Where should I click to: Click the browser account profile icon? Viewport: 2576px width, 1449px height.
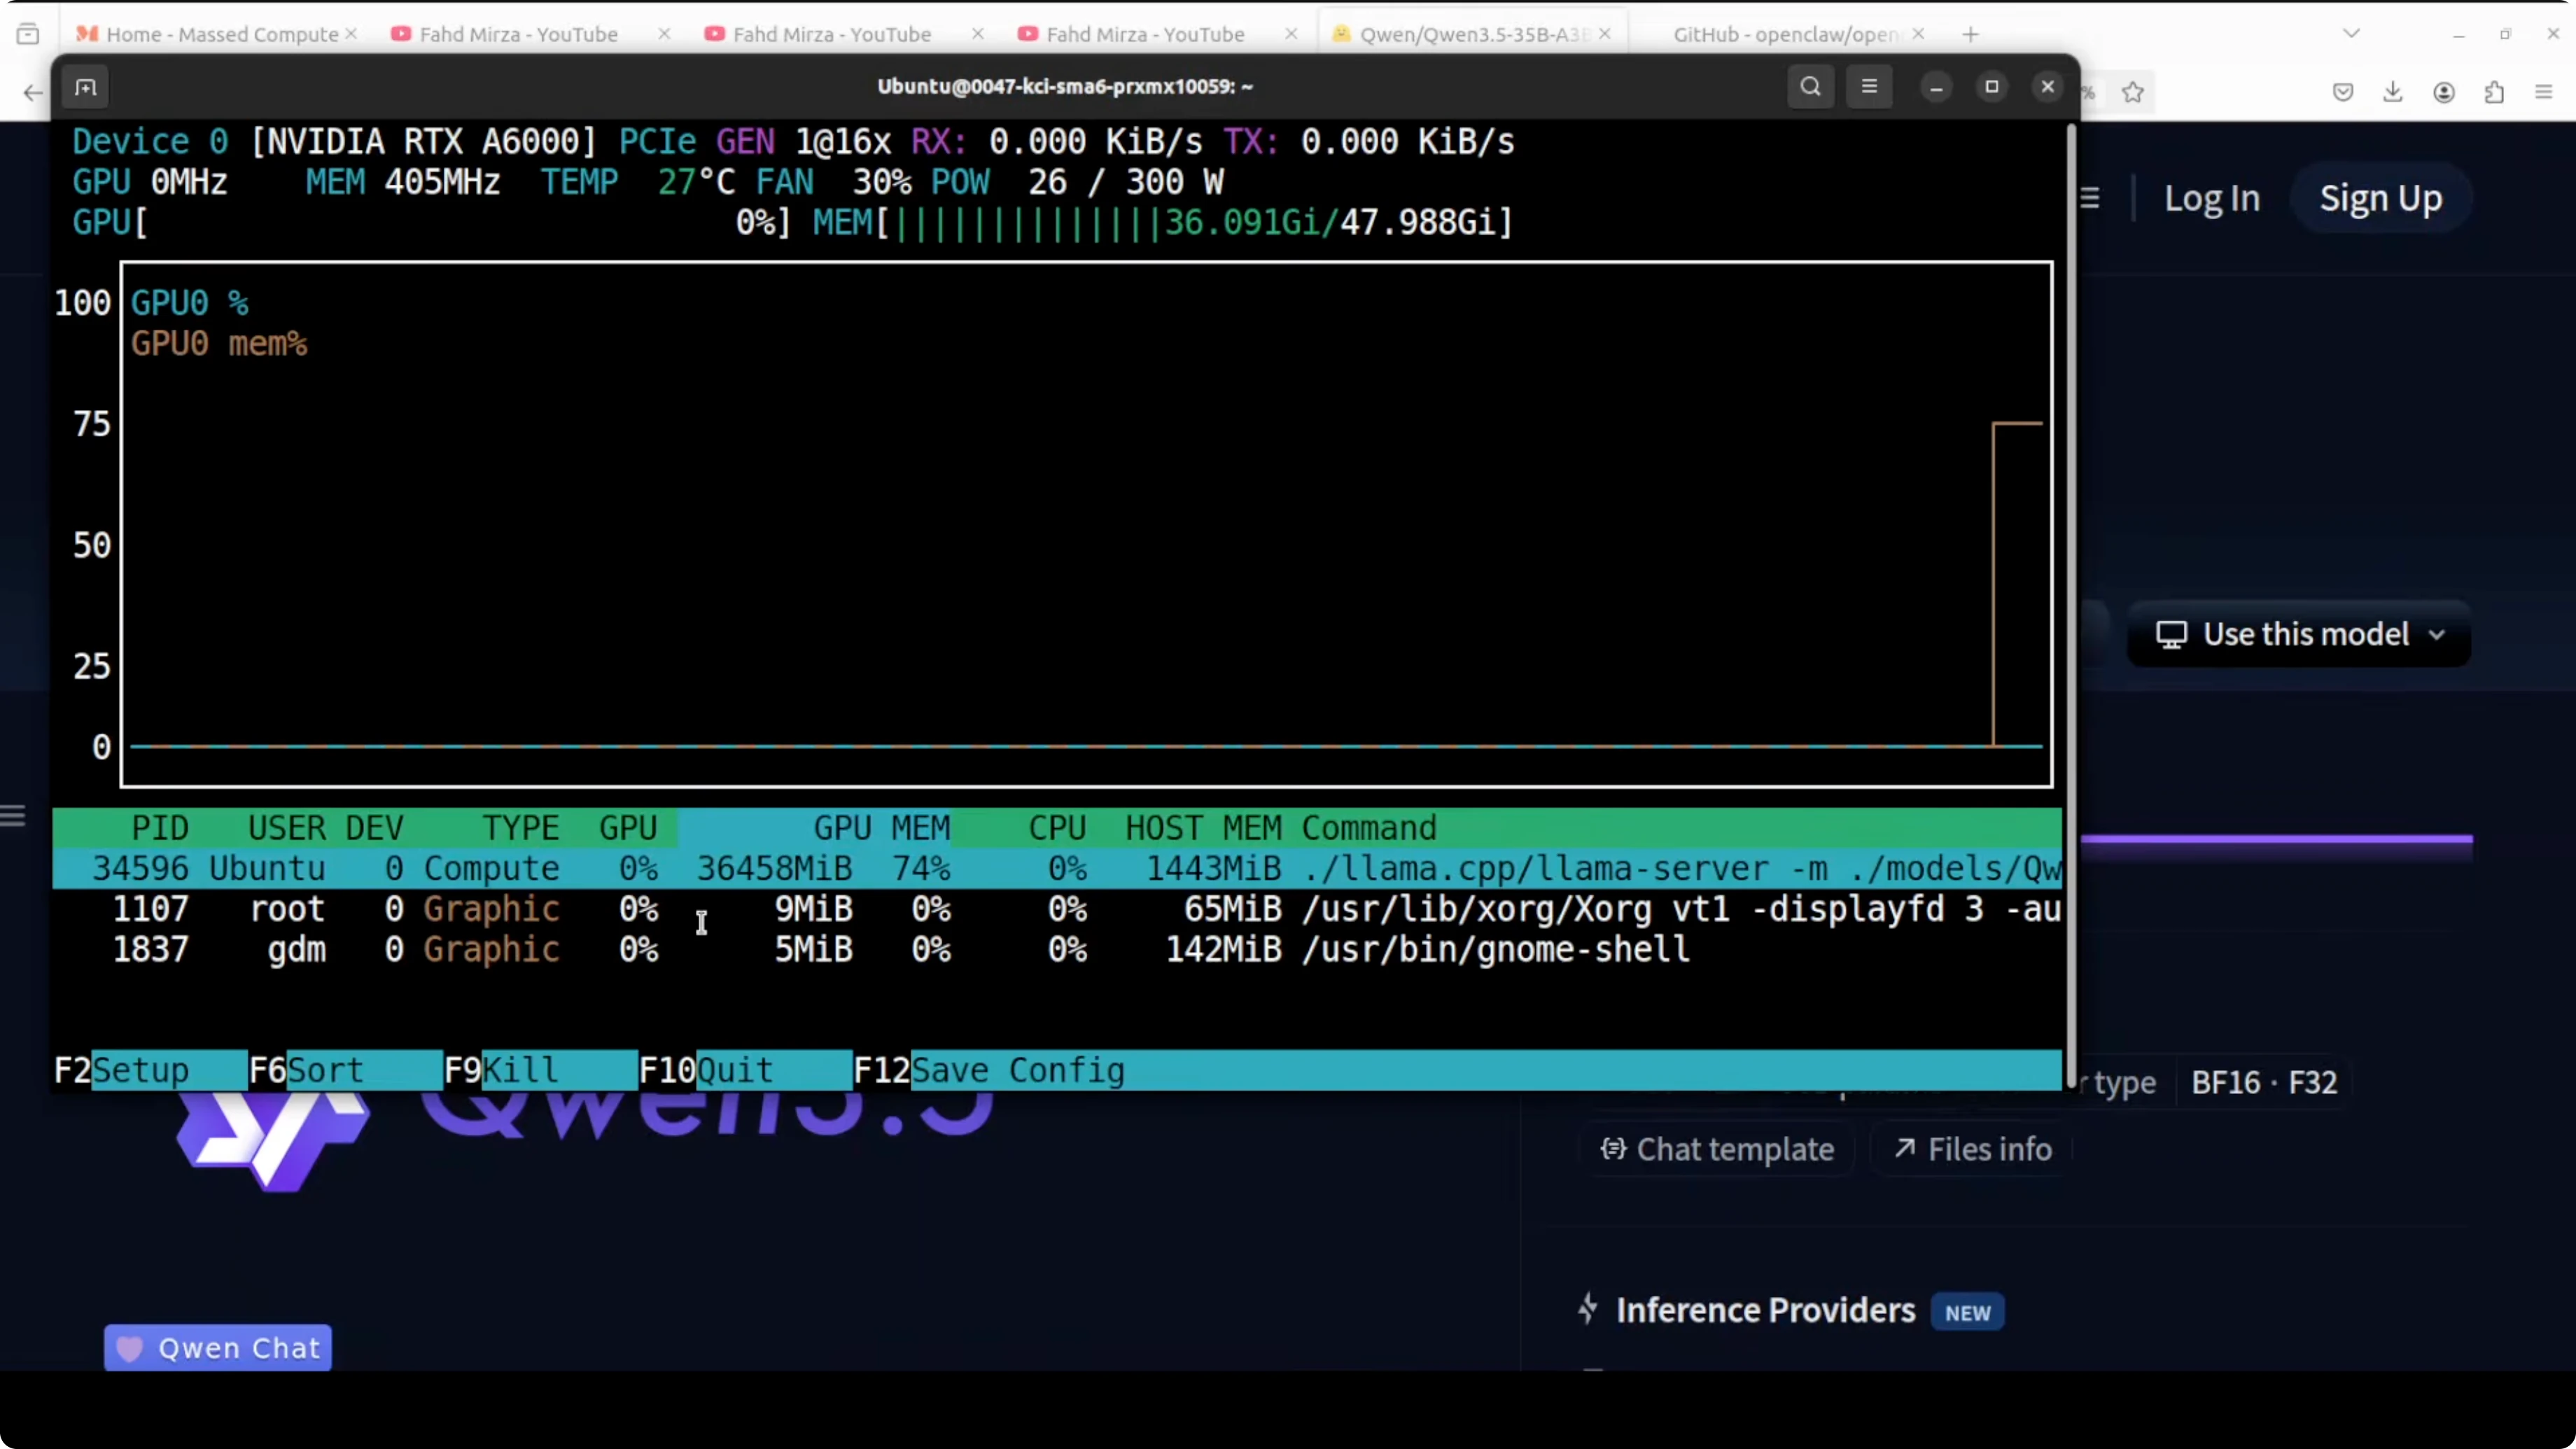[x=2443, y=93]
